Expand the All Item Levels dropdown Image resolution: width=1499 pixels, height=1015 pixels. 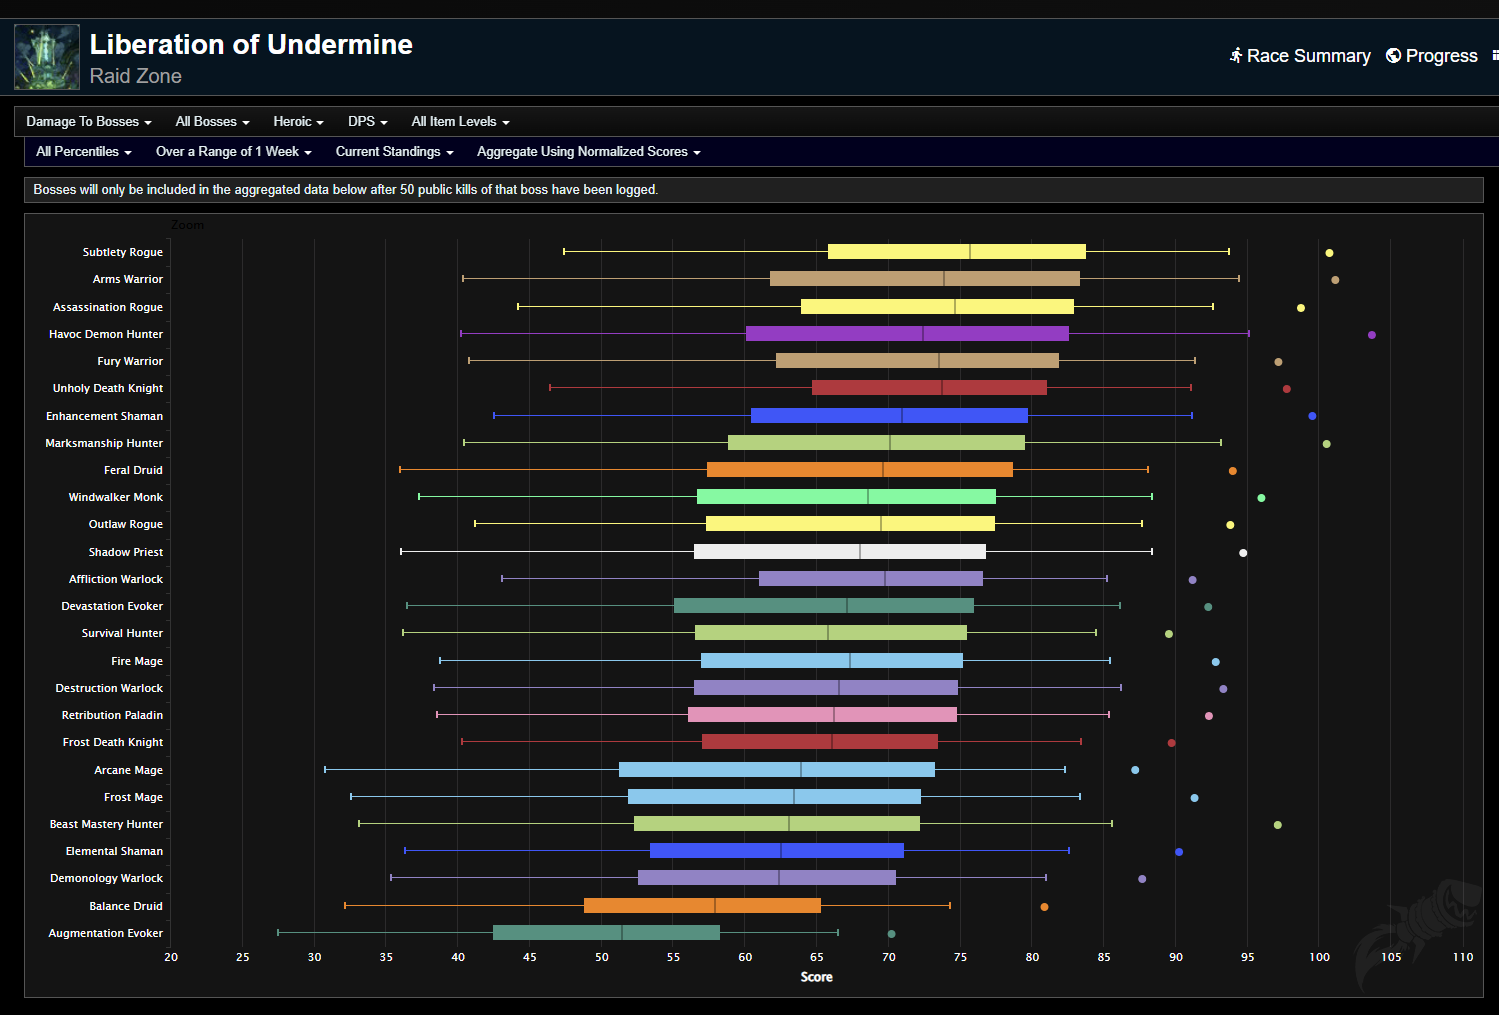(460, 122)
